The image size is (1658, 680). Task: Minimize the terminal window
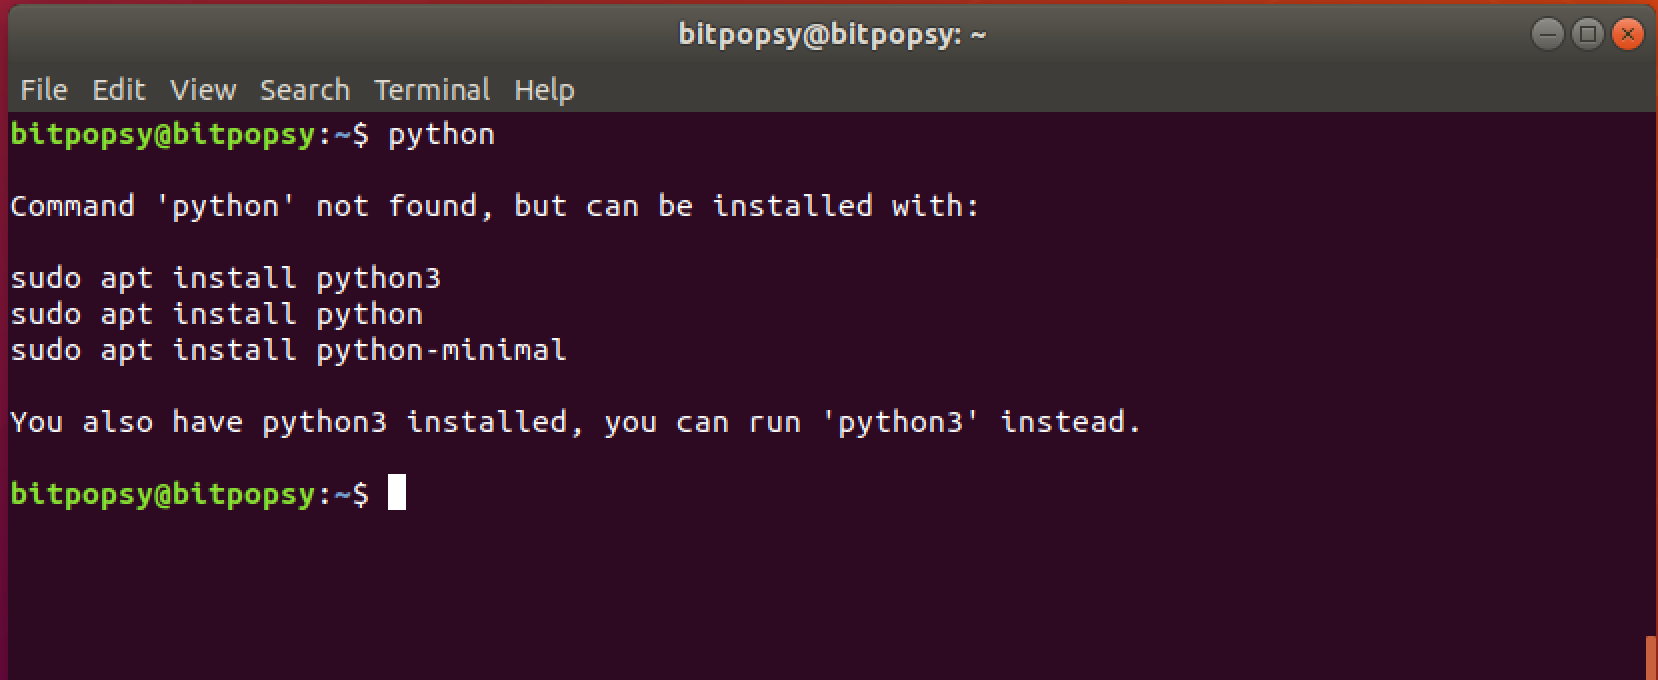(1547, 35)
